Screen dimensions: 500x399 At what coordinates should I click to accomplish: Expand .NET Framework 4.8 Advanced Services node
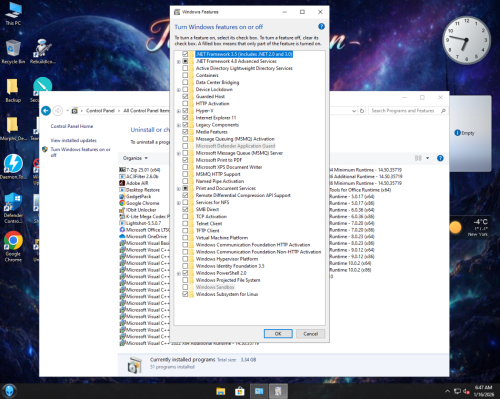(x=179, y=61)
